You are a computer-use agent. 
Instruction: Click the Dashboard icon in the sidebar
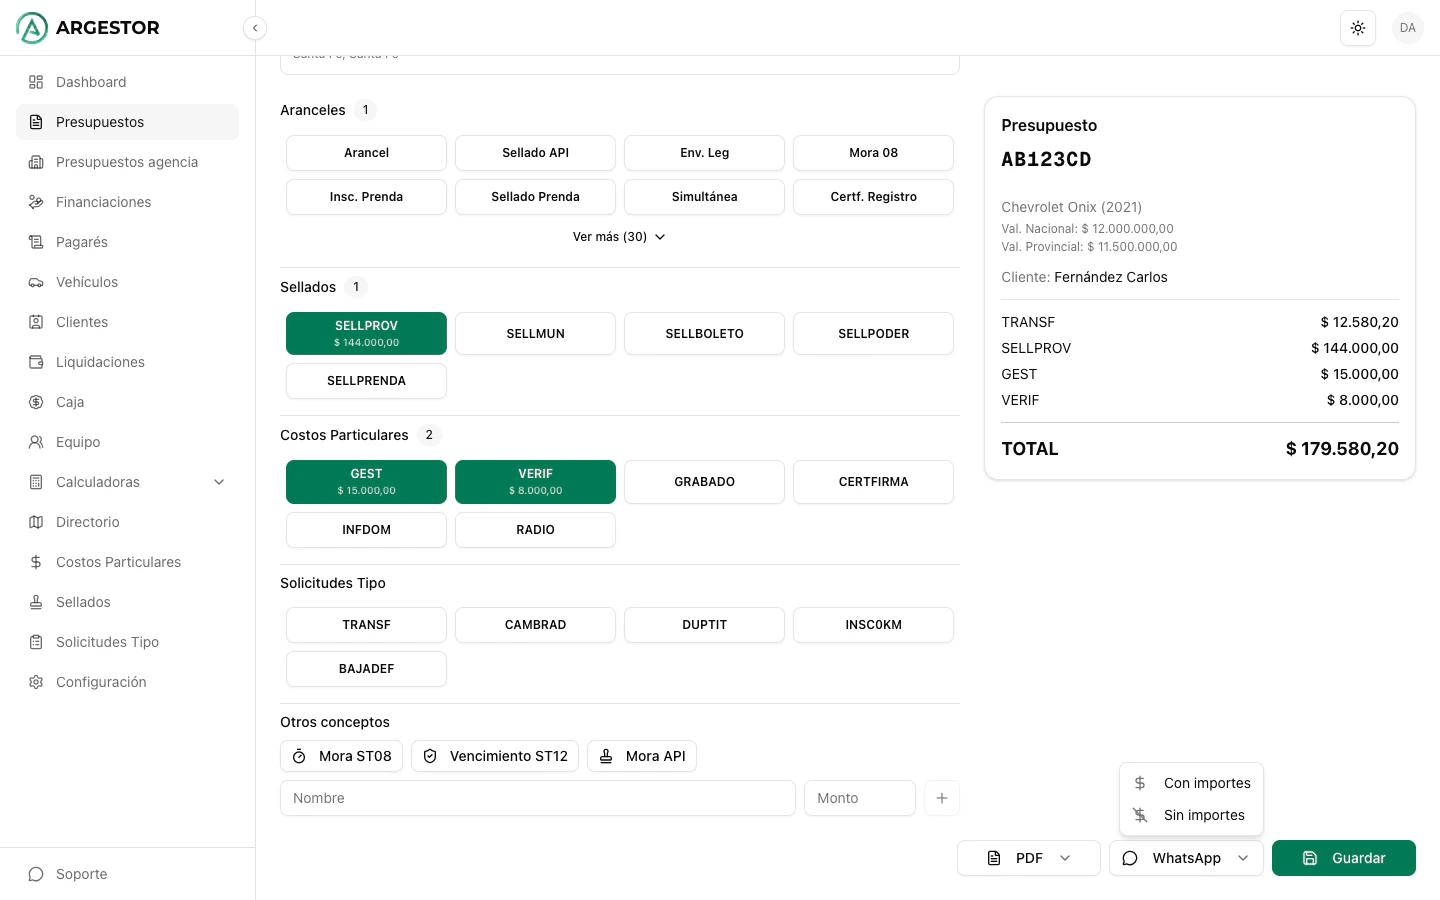click(x=36, y=82)
